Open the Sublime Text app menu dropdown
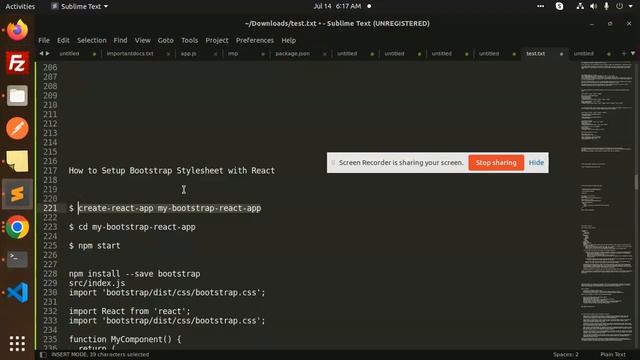640x360 pixels. coord(81,6)
